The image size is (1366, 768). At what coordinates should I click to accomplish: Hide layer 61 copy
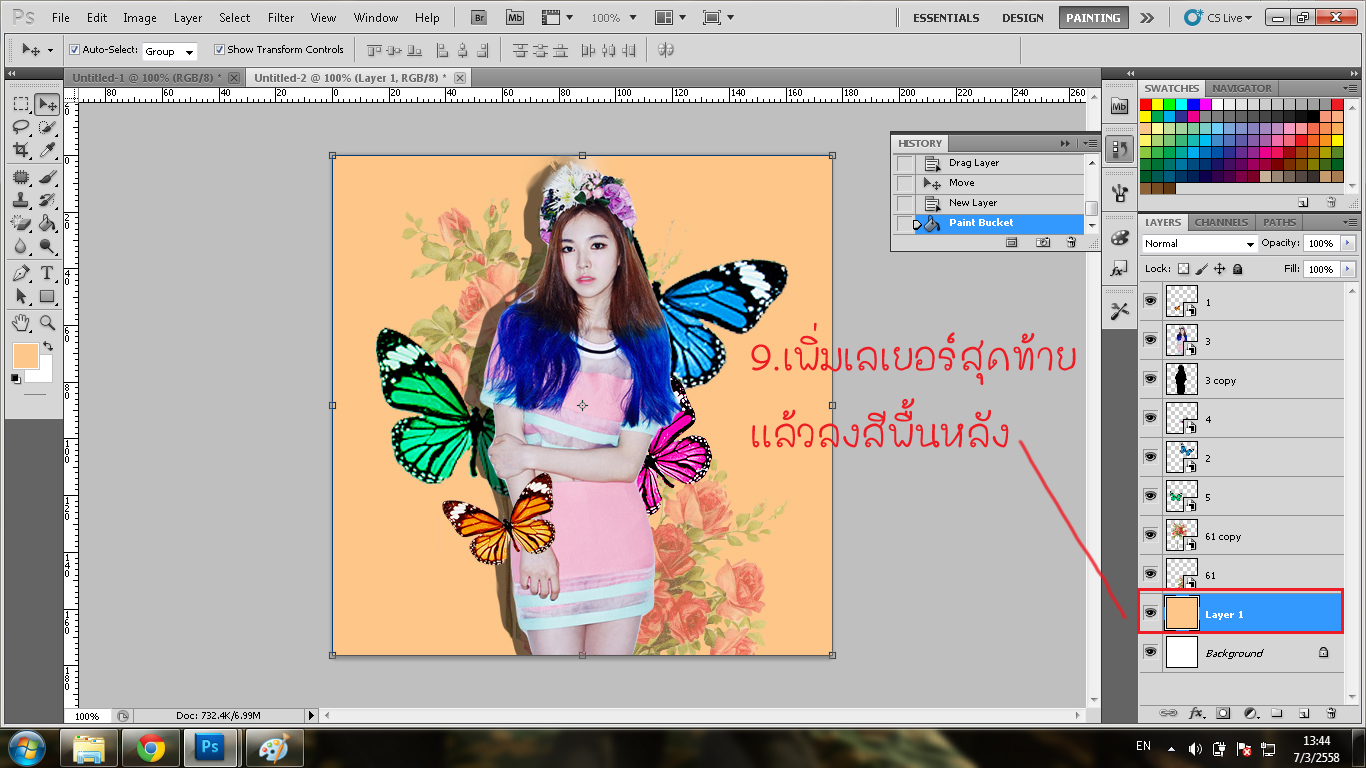[1150, 535]
